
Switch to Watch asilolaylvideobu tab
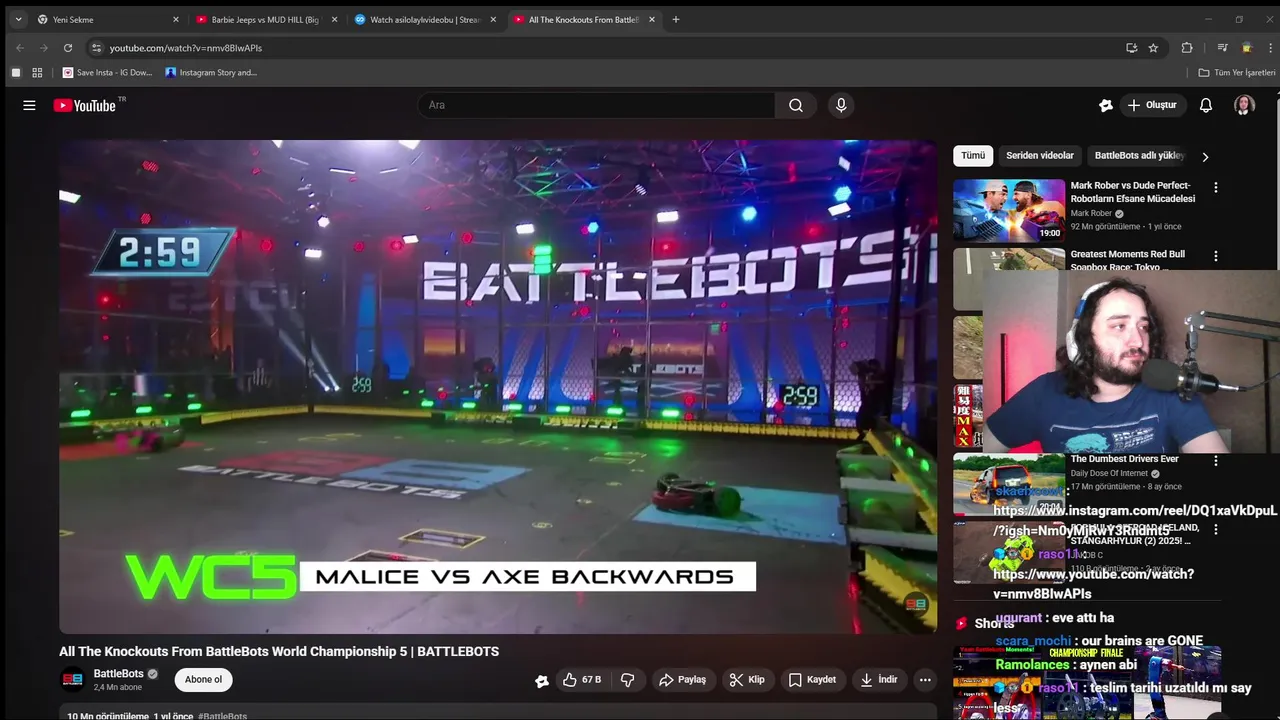point(425,19)
